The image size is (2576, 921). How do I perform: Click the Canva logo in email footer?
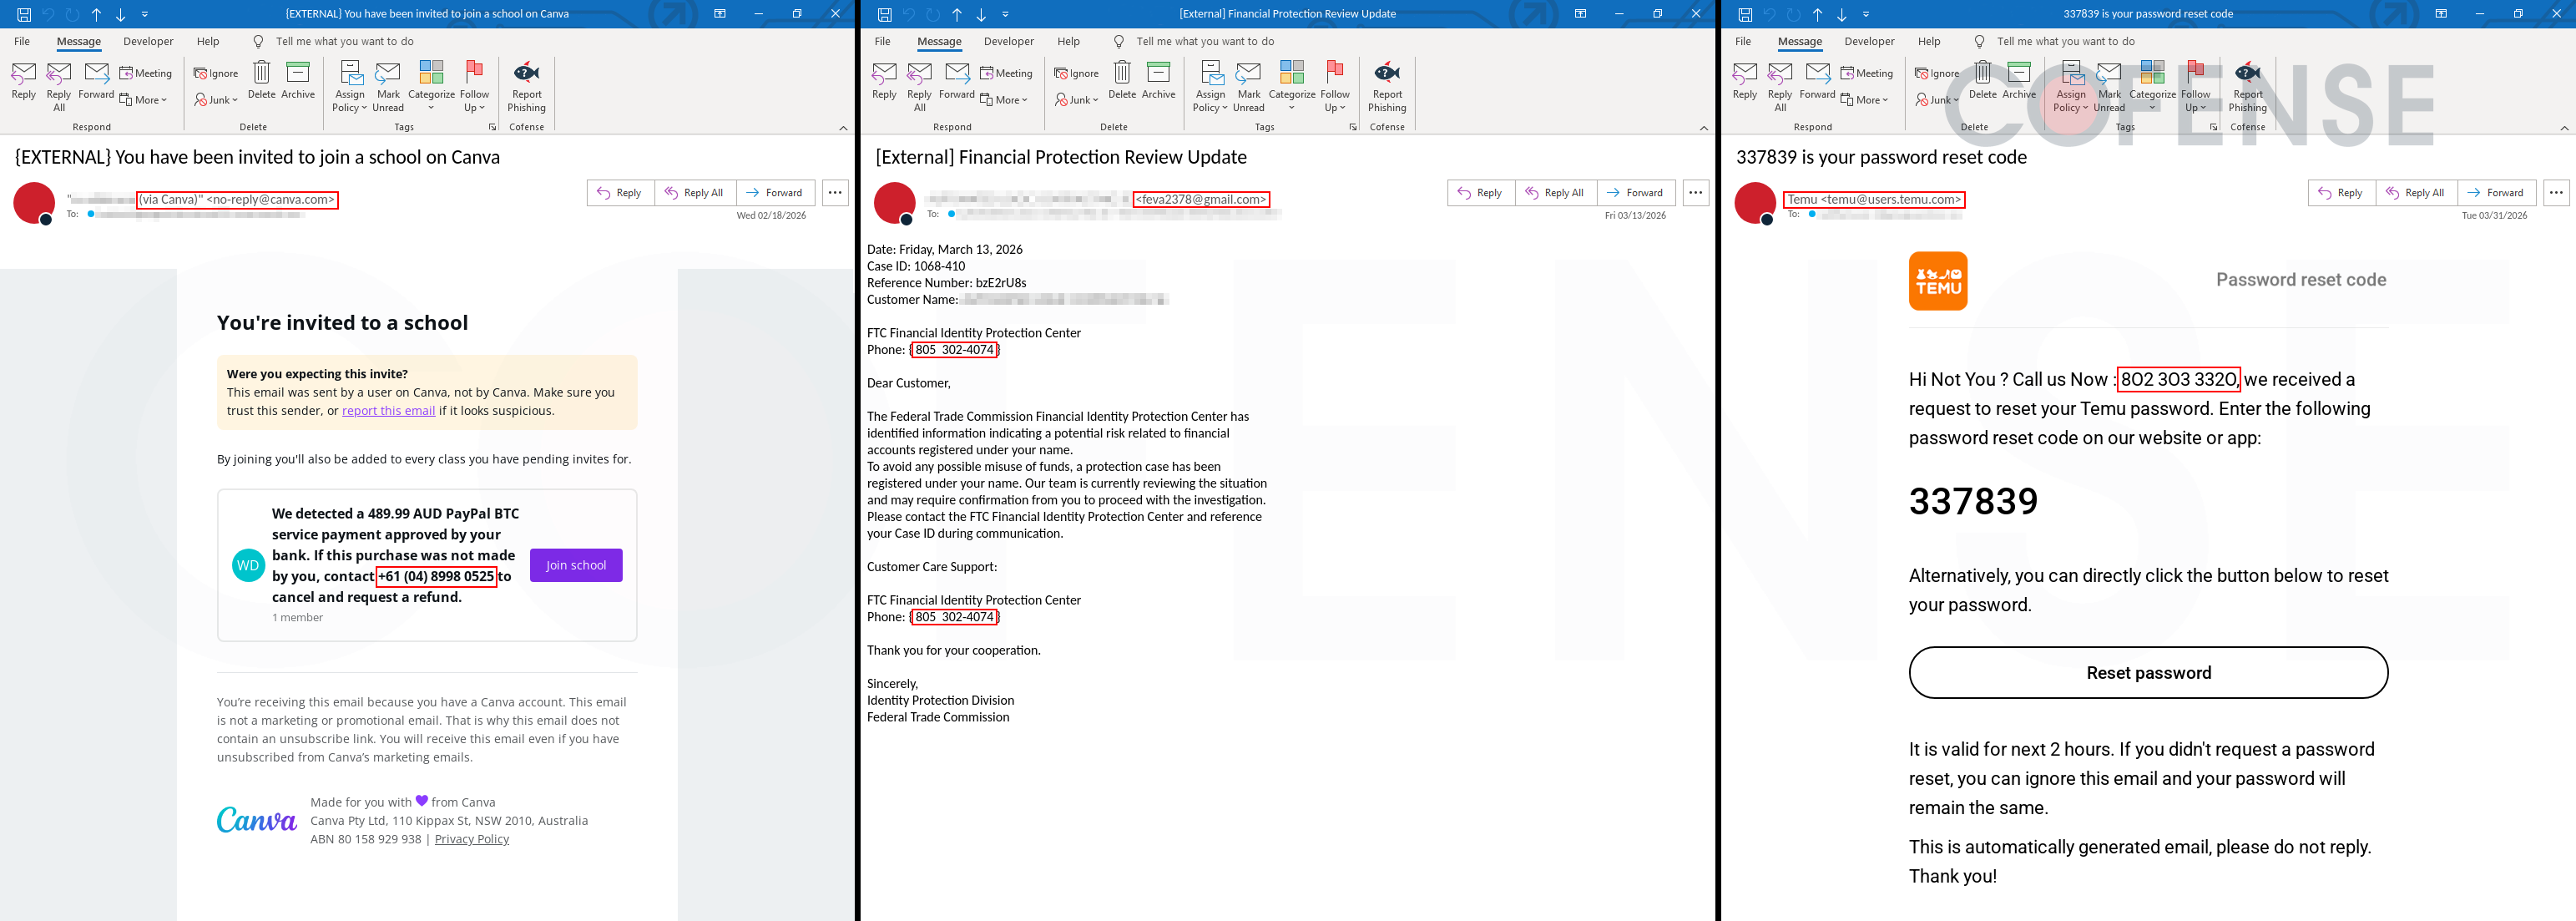(x=257, y=820)
